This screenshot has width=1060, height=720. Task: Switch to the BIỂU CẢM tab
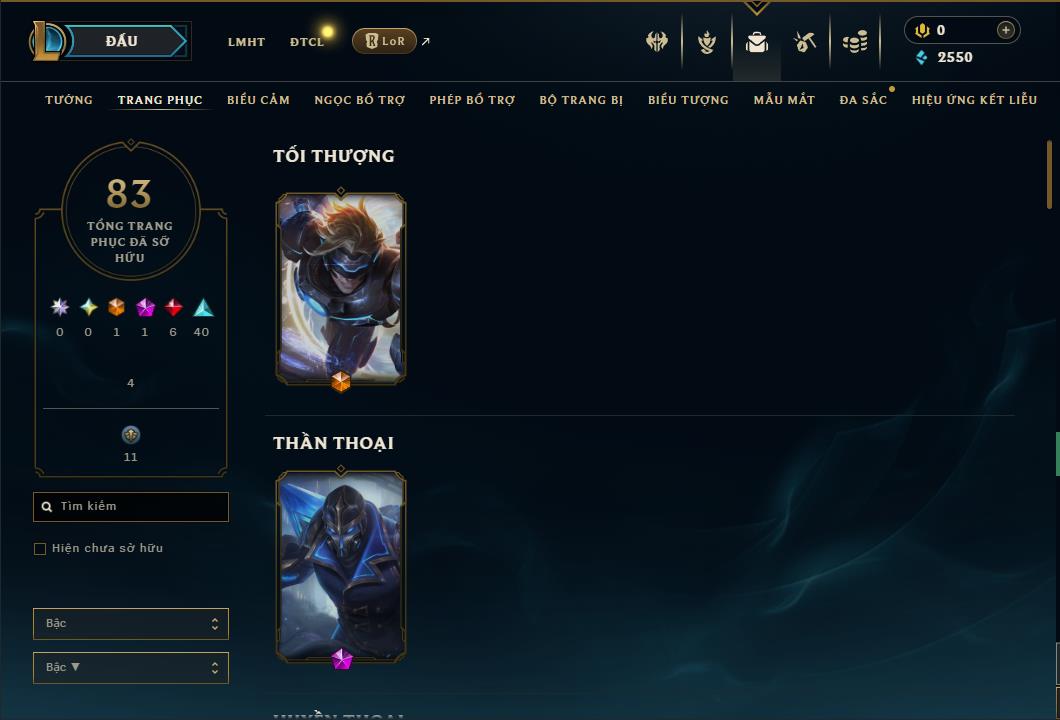point(258,100)
